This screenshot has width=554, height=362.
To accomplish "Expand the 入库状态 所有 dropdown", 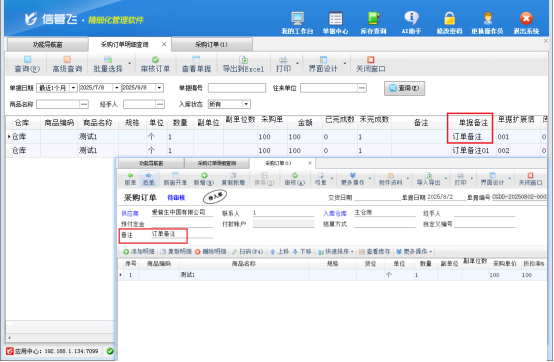I will (246, 104).
